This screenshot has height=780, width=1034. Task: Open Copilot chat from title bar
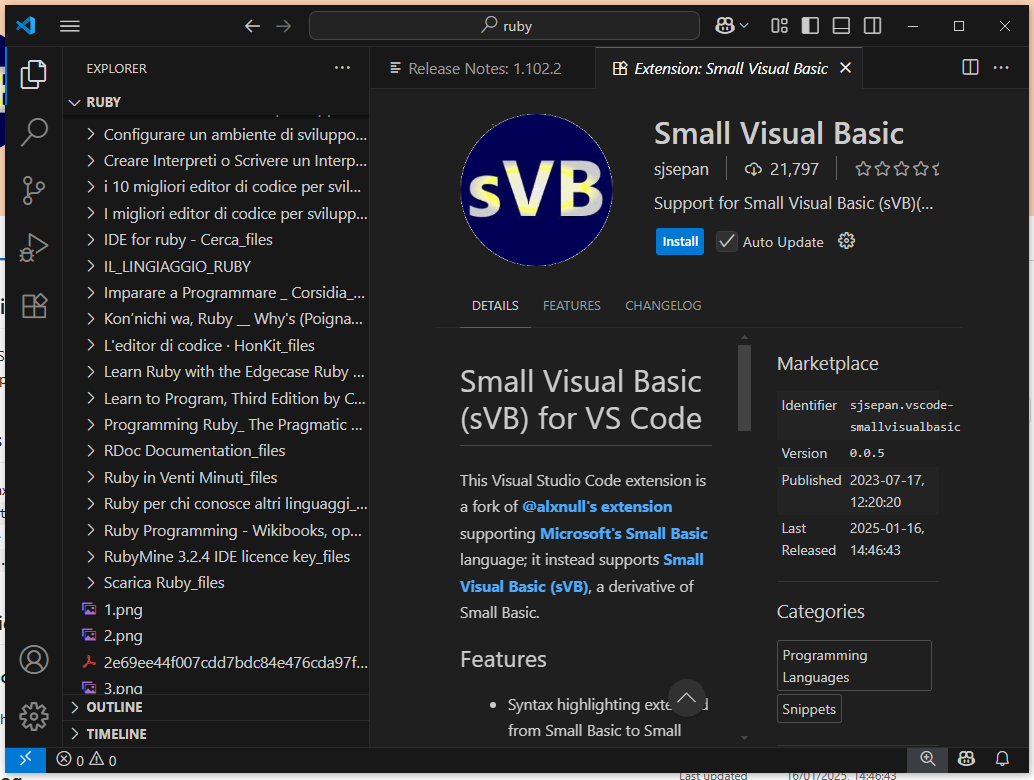point(725,26)
